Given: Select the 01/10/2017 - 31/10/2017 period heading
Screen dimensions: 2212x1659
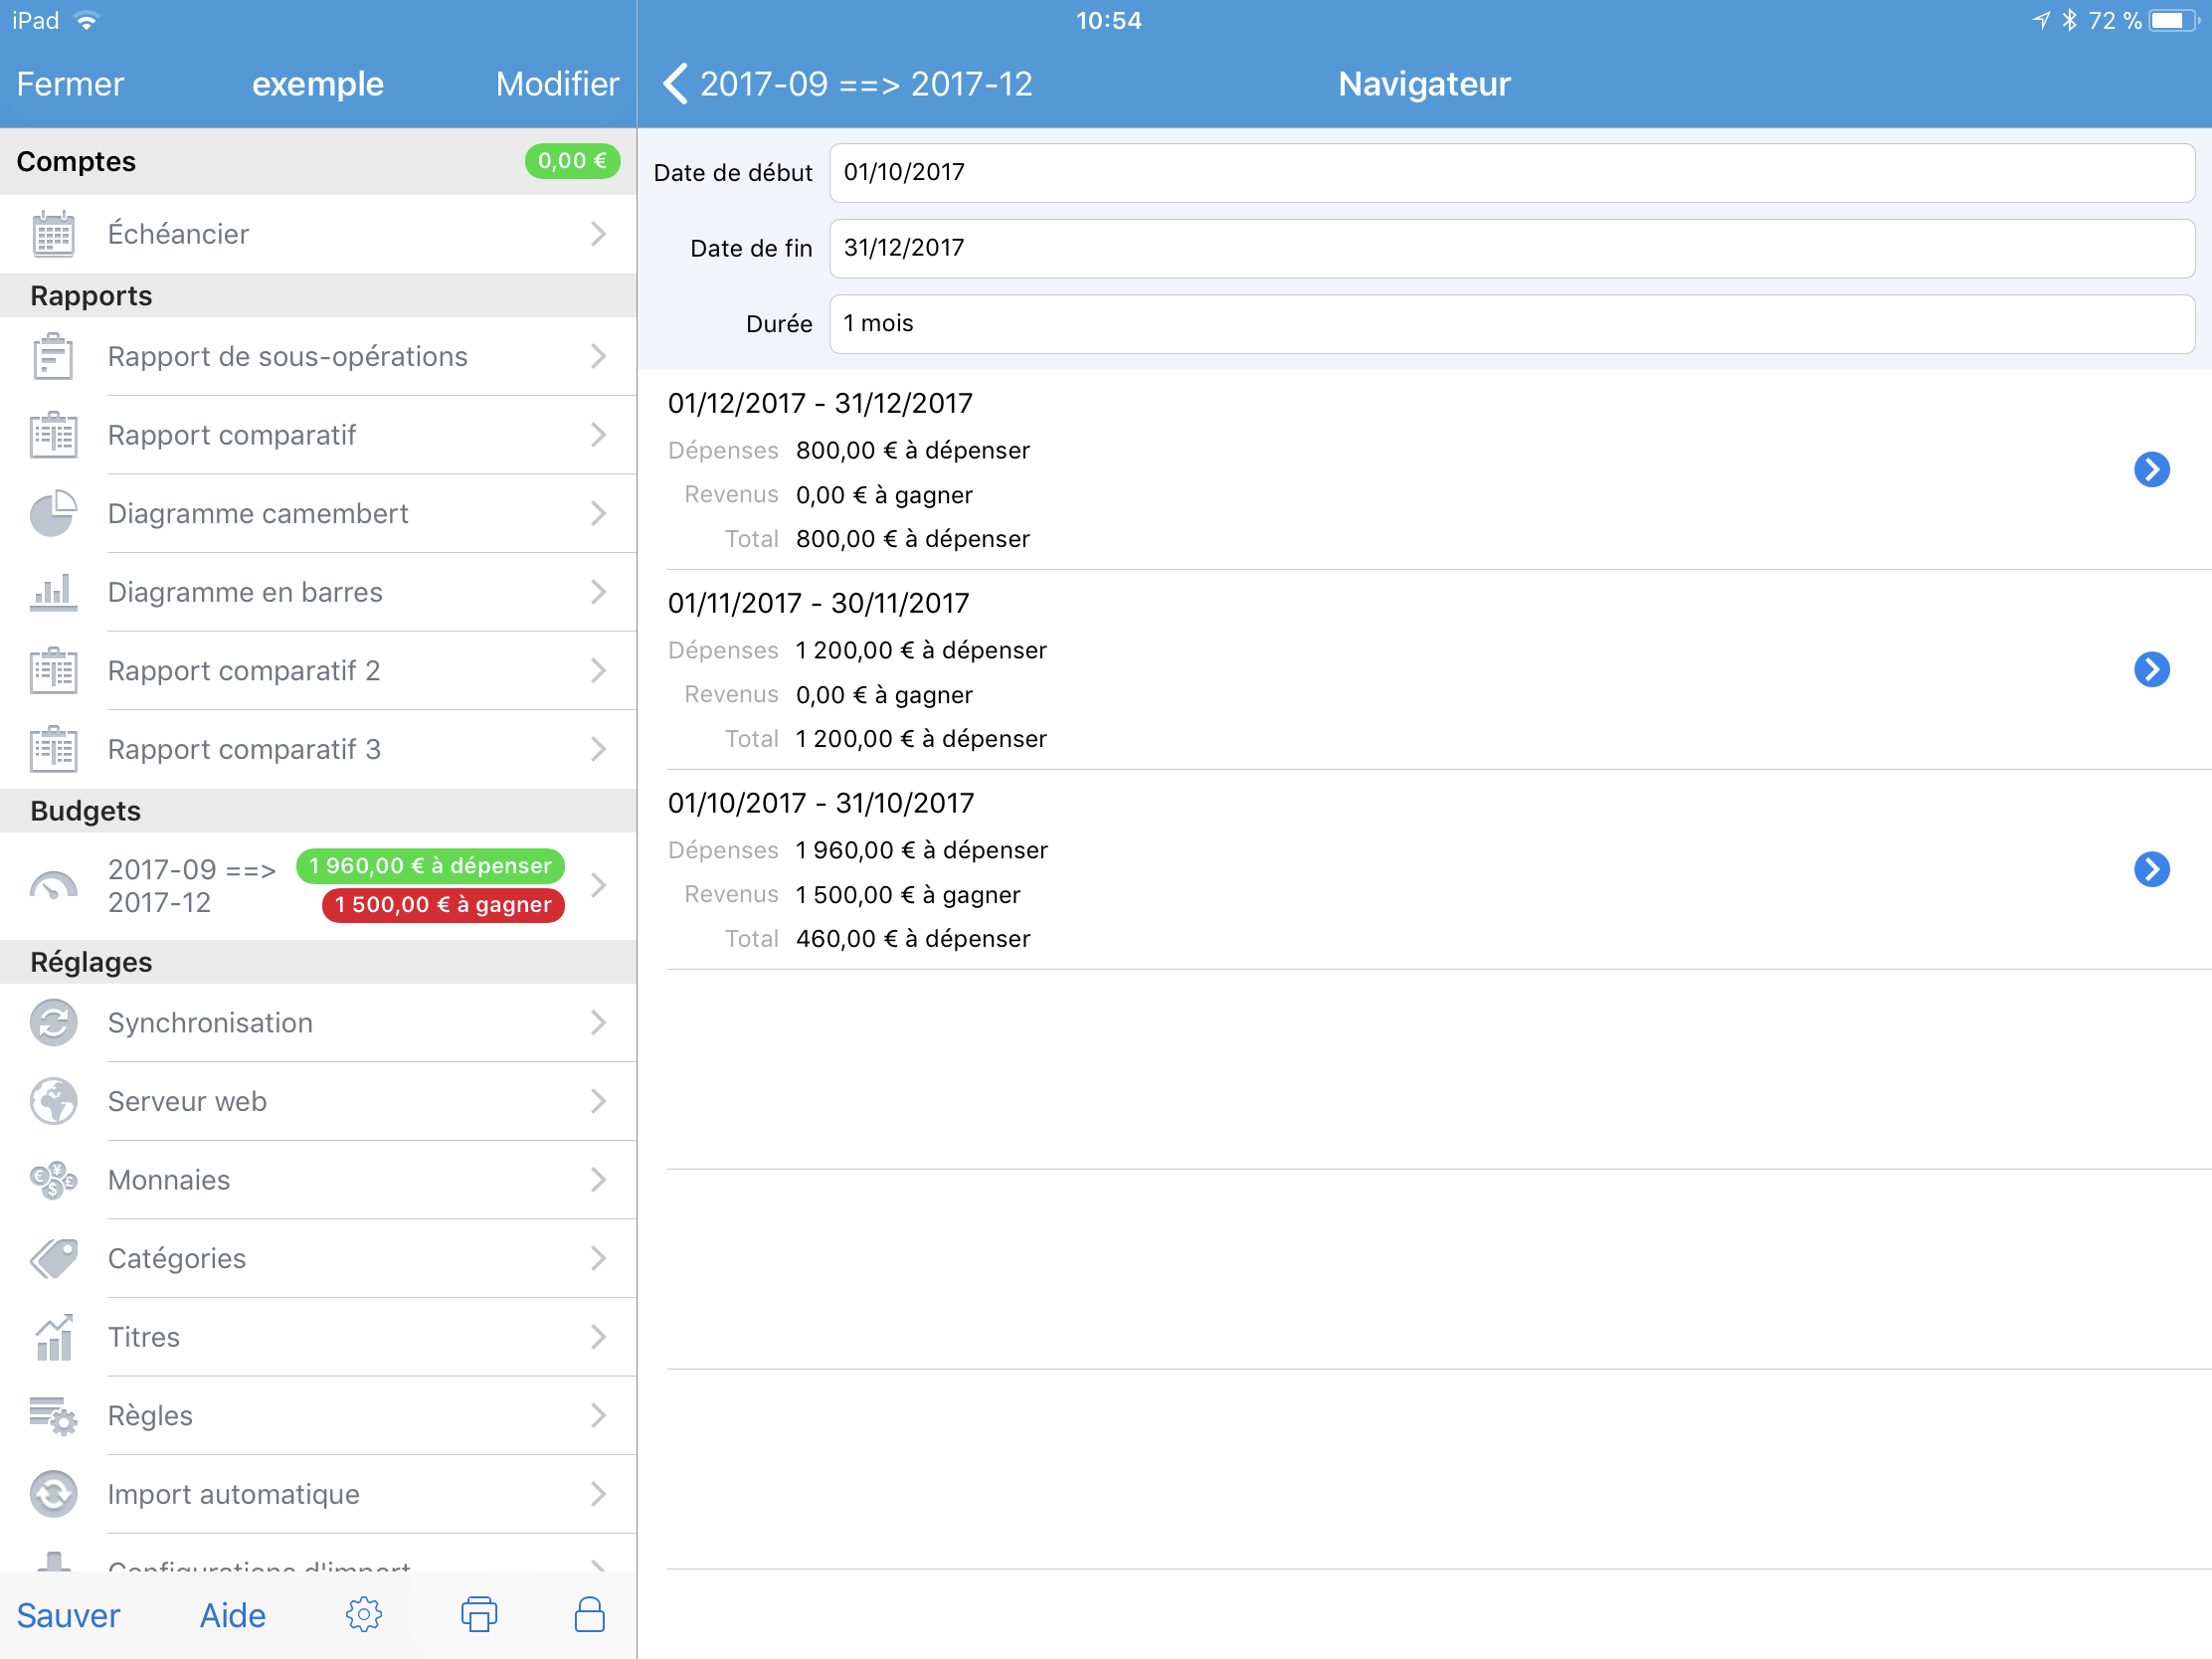Looking at the screenshot, I should click(x=820, y=803).
